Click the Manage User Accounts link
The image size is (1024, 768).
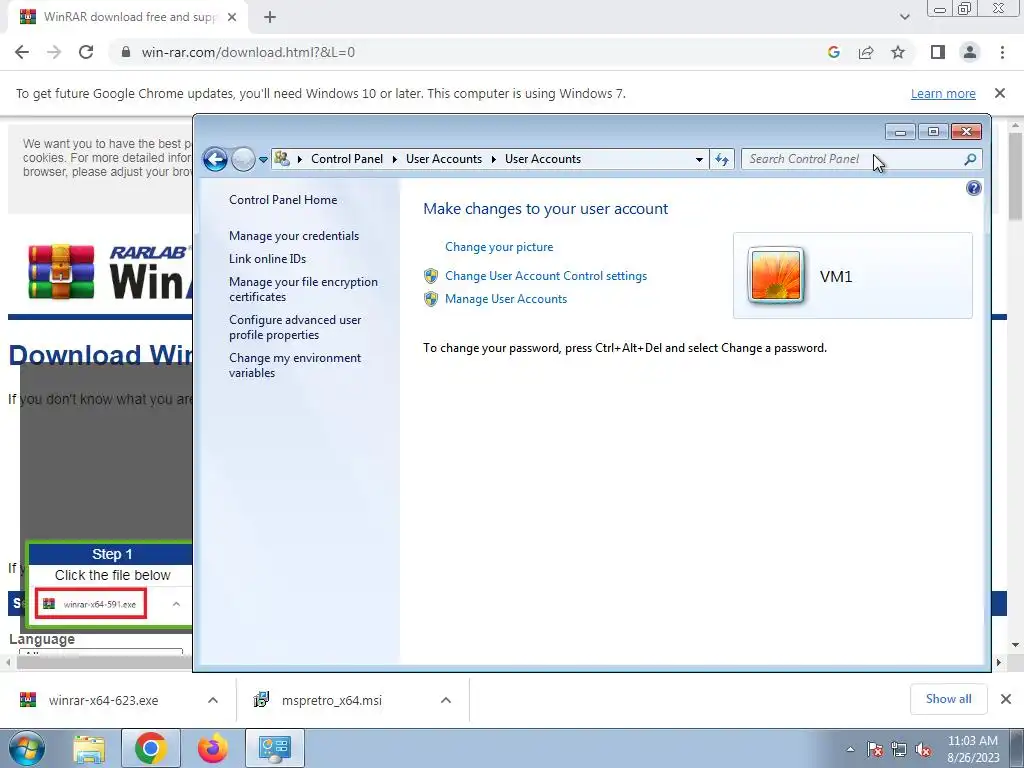pyautogui.click(x=505, y=298)
